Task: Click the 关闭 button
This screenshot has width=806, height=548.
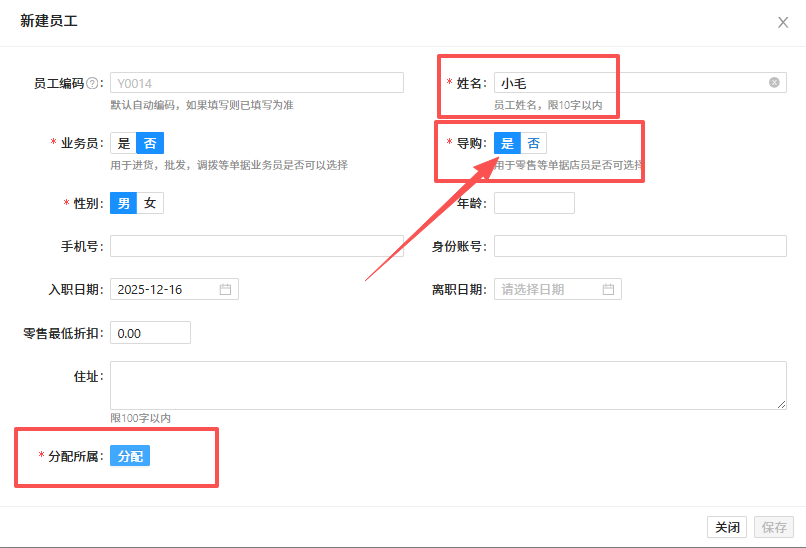Action: (x=726, y=527)
